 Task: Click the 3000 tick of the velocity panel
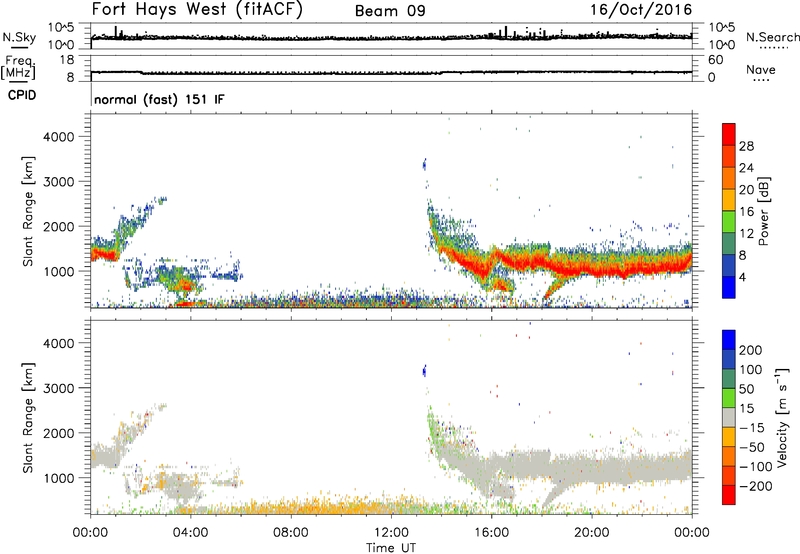tap(59, 388)
